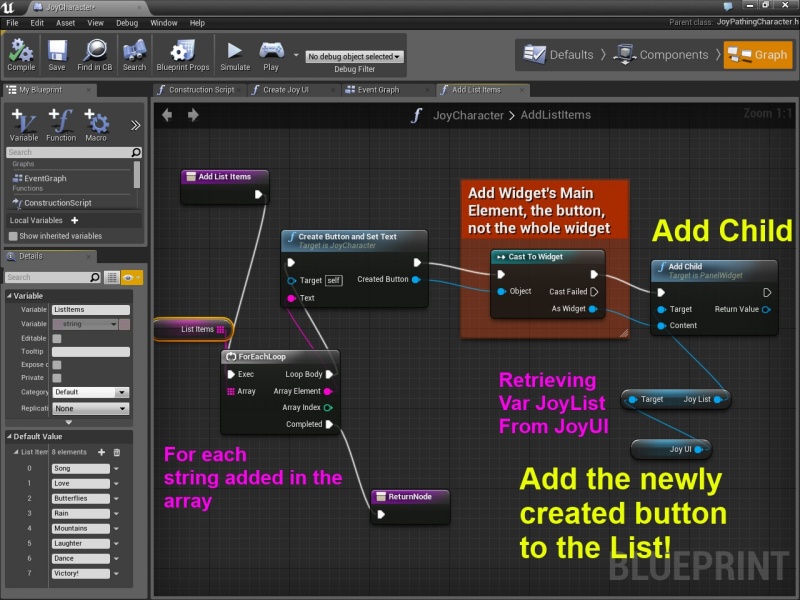Open the Window menu
This screenshot has height=600, width=800.
point(164,23)
